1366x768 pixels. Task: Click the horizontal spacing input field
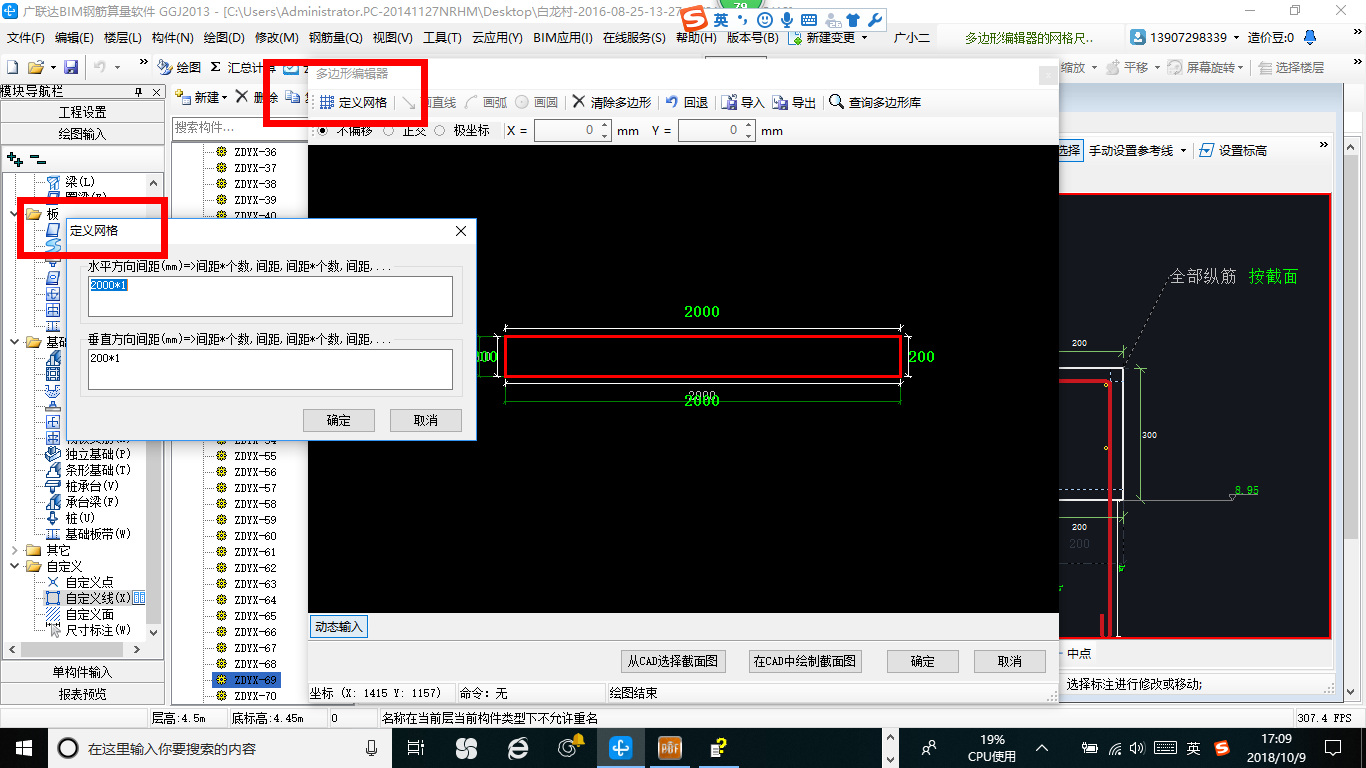click(270, 297)
